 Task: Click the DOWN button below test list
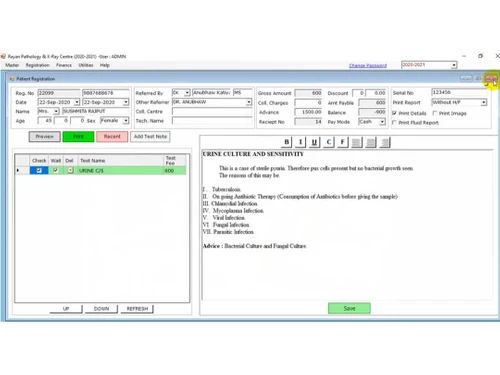pos(101,309)
